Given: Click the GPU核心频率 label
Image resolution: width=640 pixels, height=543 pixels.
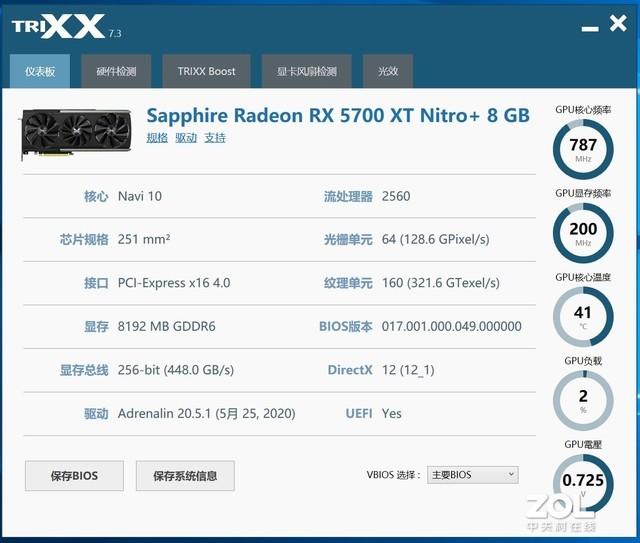Looking at the screenshot, I should (583, 109).
